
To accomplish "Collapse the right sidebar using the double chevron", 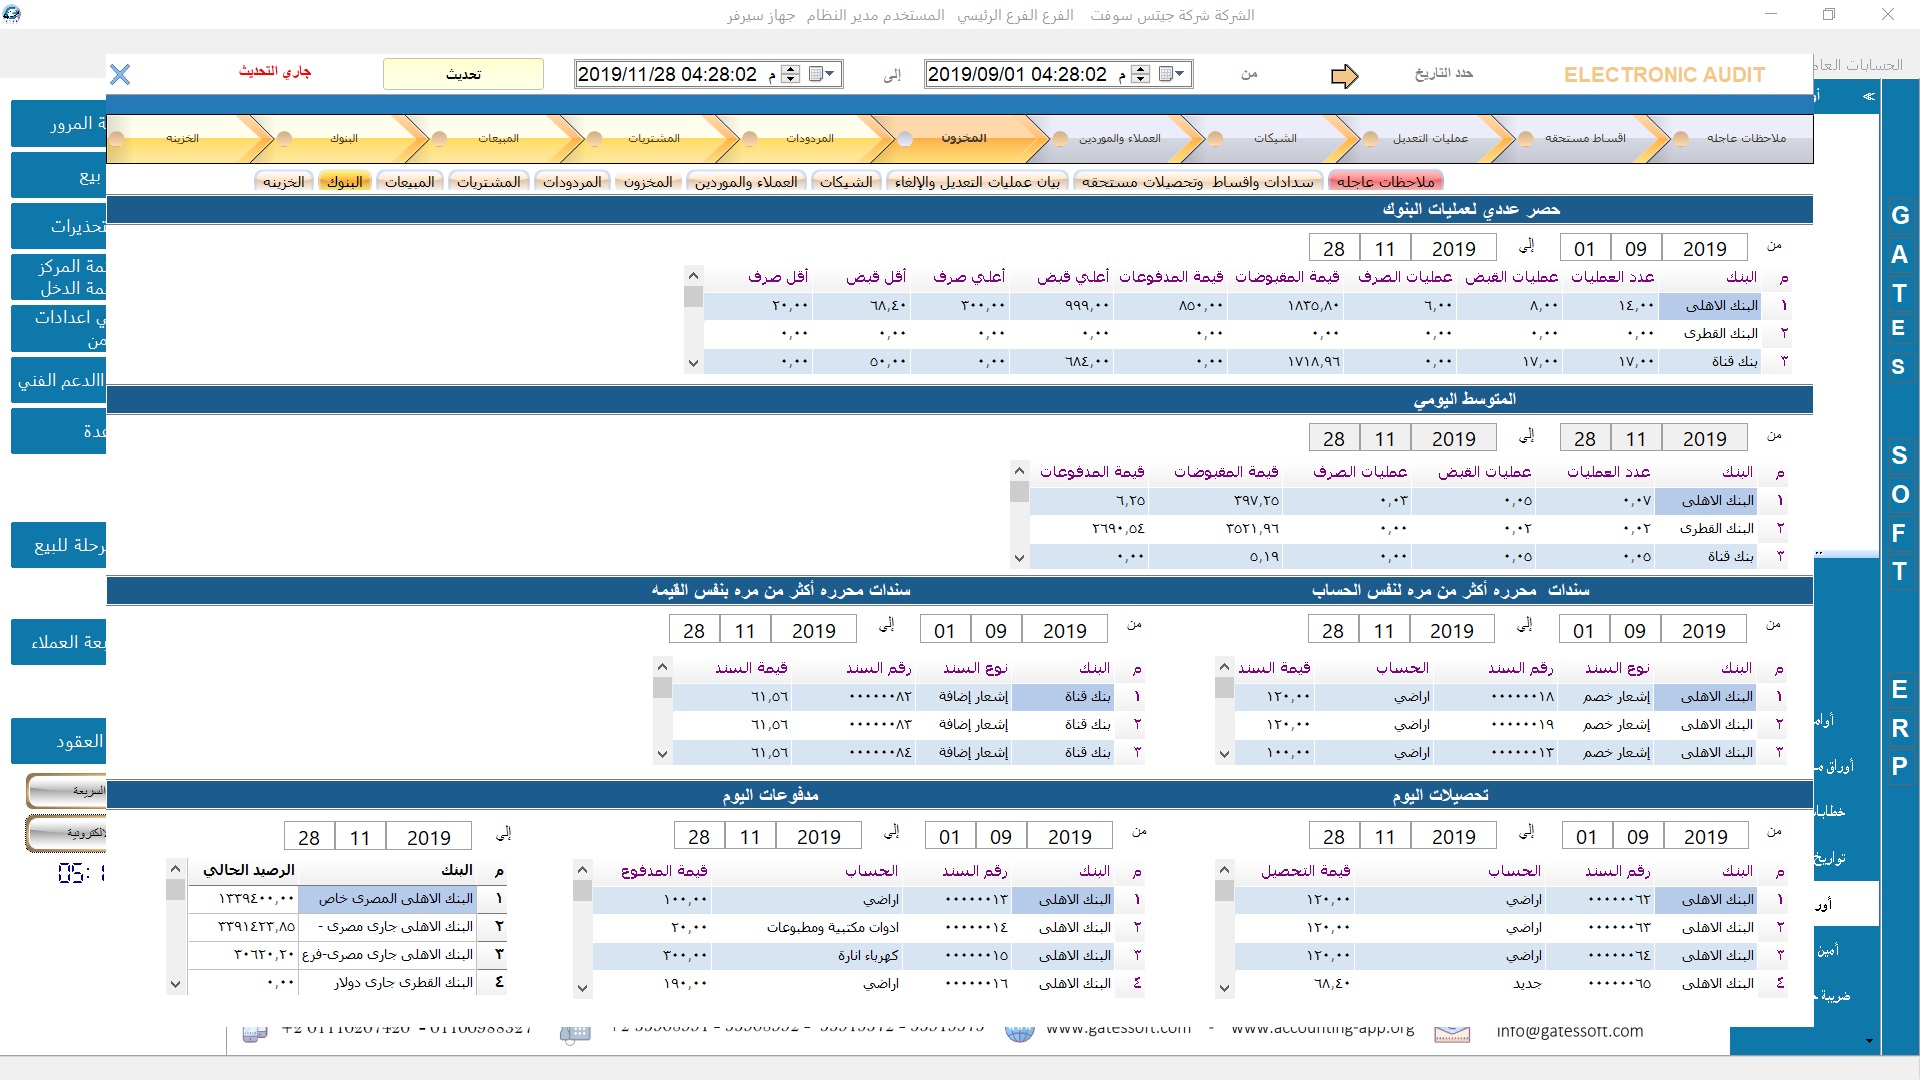I will click(1868, 97).
